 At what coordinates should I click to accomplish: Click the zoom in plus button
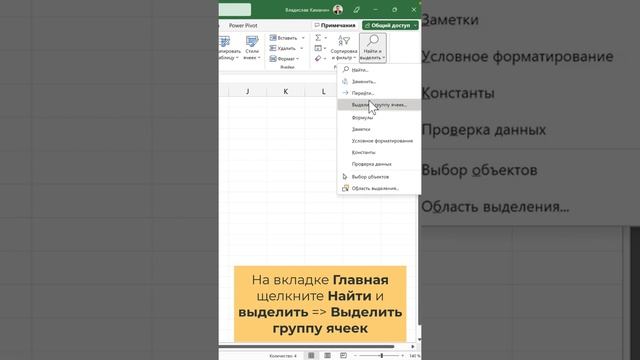coord(402,356)
